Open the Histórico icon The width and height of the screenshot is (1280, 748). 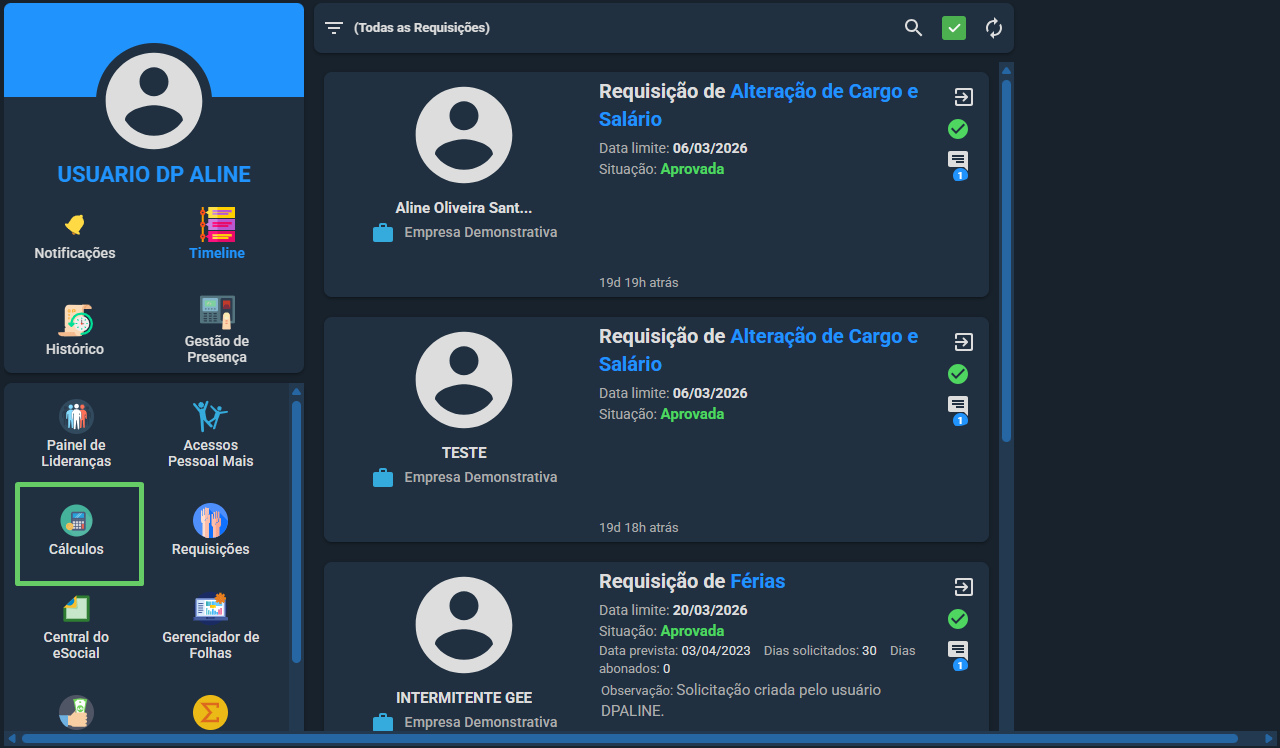[75, 320]
